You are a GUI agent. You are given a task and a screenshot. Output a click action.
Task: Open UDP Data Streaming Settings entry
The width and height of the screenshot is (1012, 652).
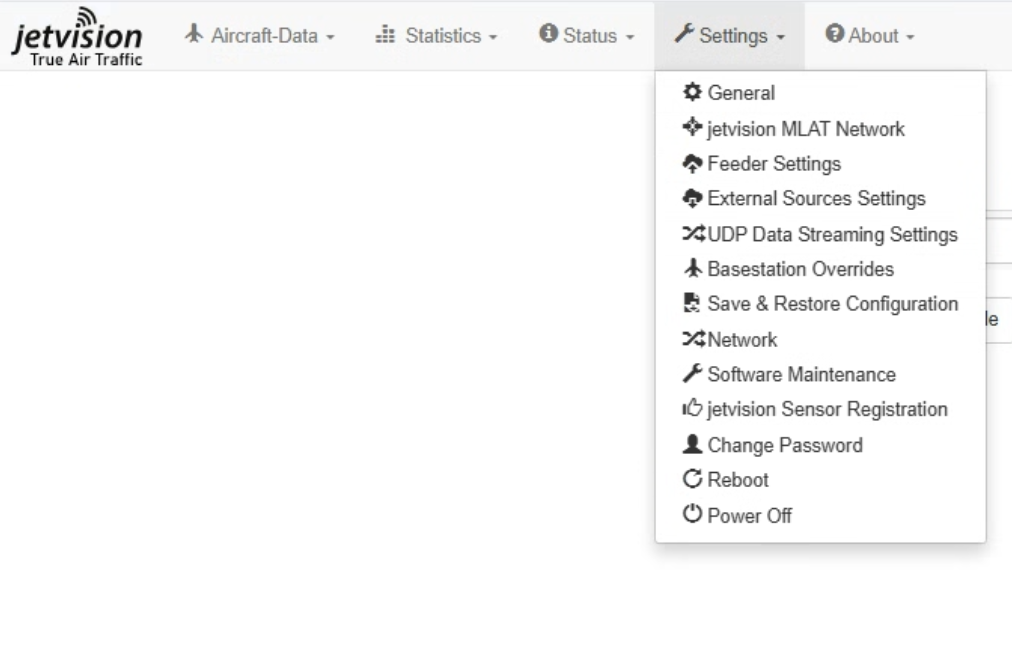click(832, 235)
